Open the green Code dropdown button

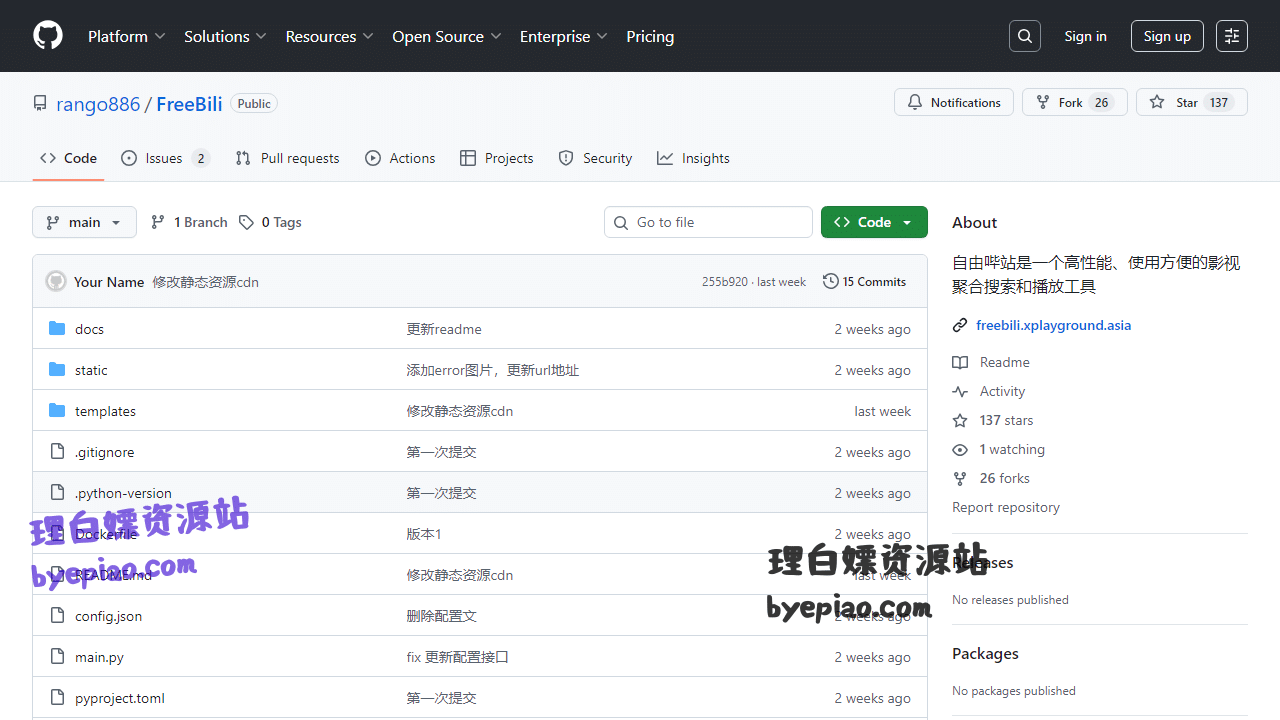874,222
